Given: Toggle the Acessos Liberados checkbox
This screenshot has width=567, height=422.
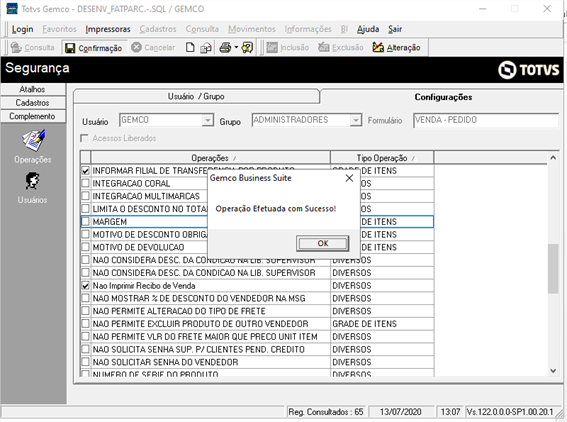Looking at the screenshot, I should pos(84,138).
